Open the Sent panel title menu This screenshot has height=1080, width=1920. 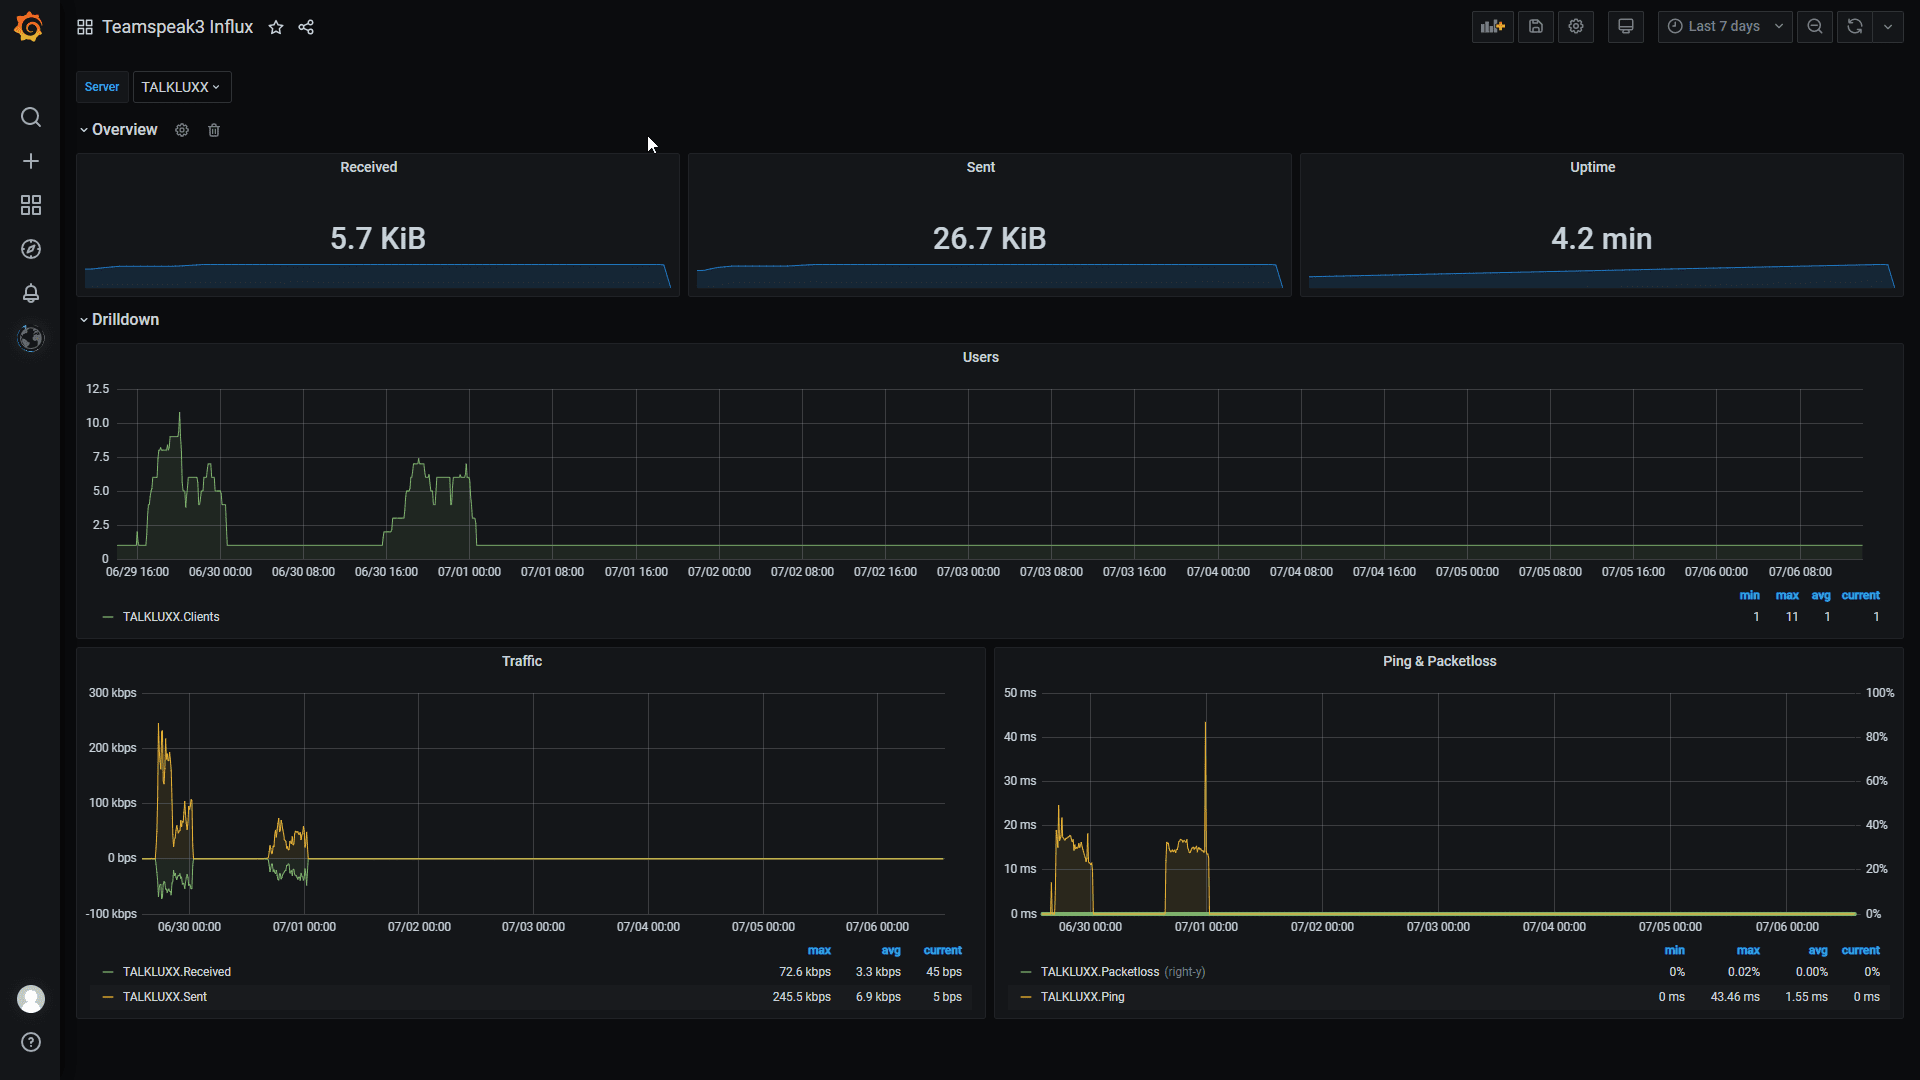coord(980,167)
